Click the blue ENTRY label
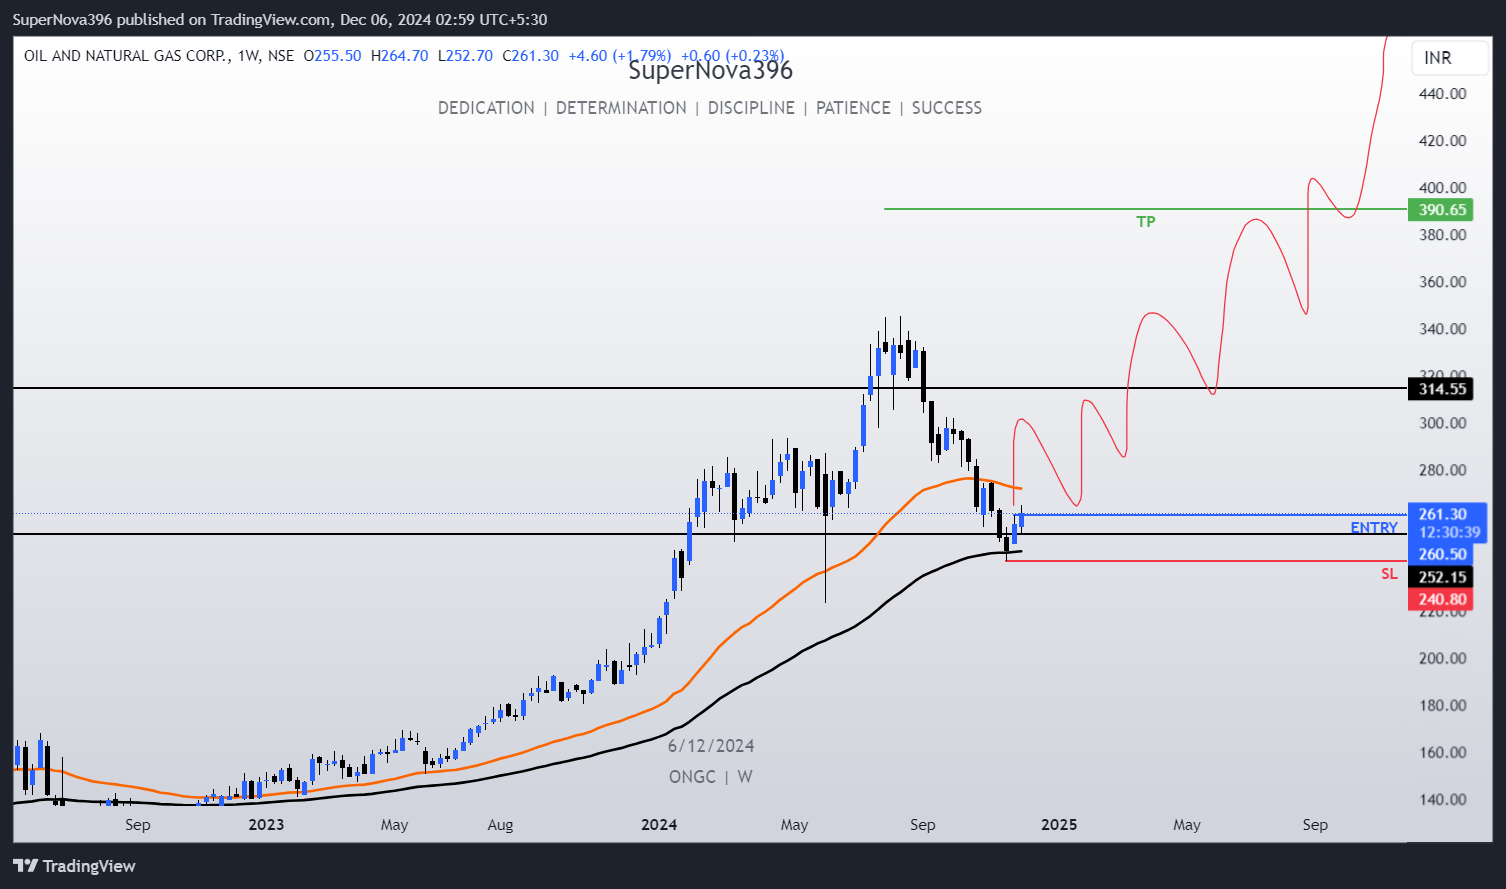 [x=1374, y=527]
